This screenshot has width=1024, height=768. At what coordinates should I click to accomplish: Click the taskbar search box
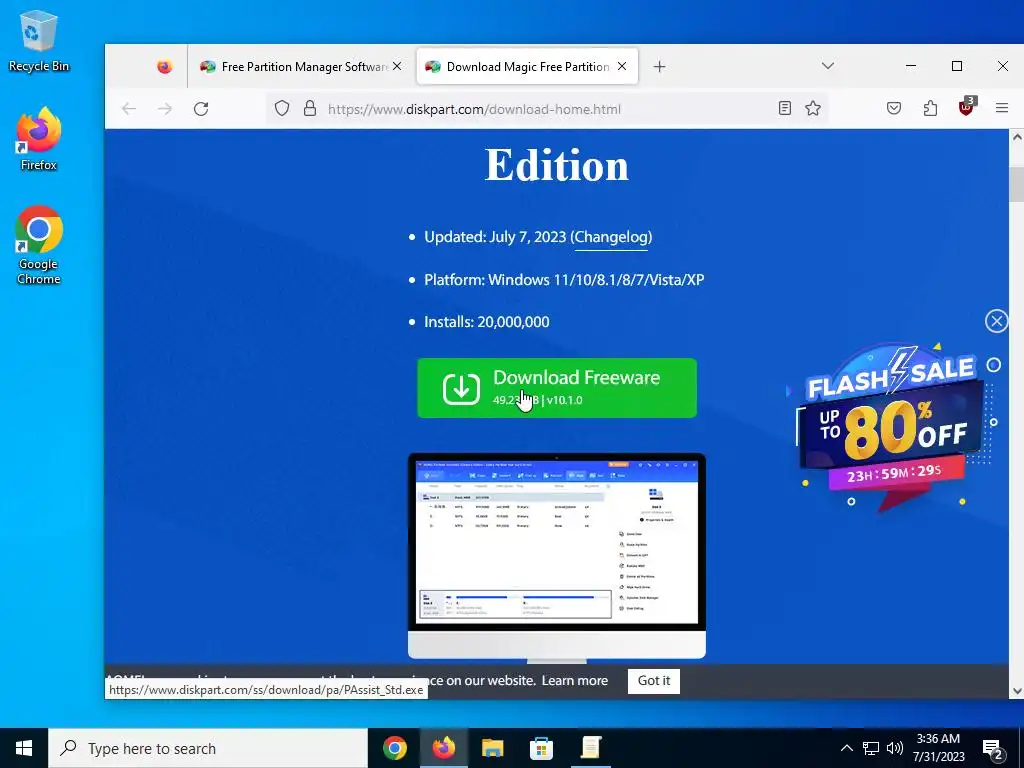coord(208,748)
